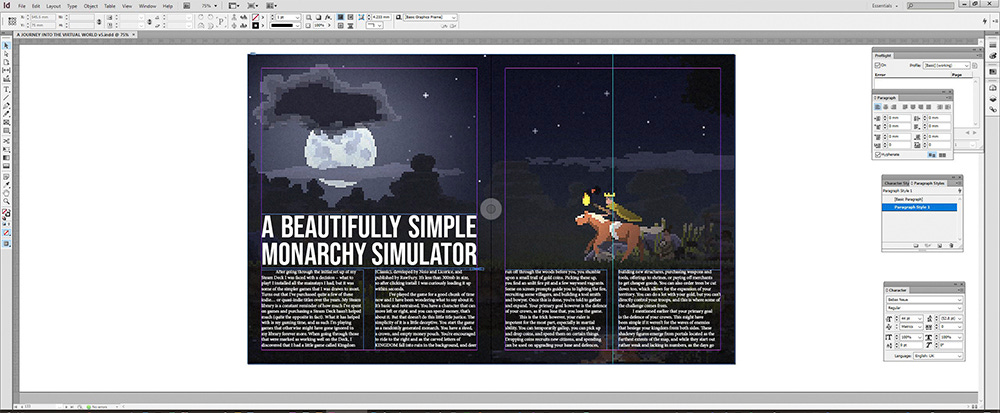Screen dimensions: 1000x413
Task: Click the Paragraph panel tab
Action: pos(885,98)
